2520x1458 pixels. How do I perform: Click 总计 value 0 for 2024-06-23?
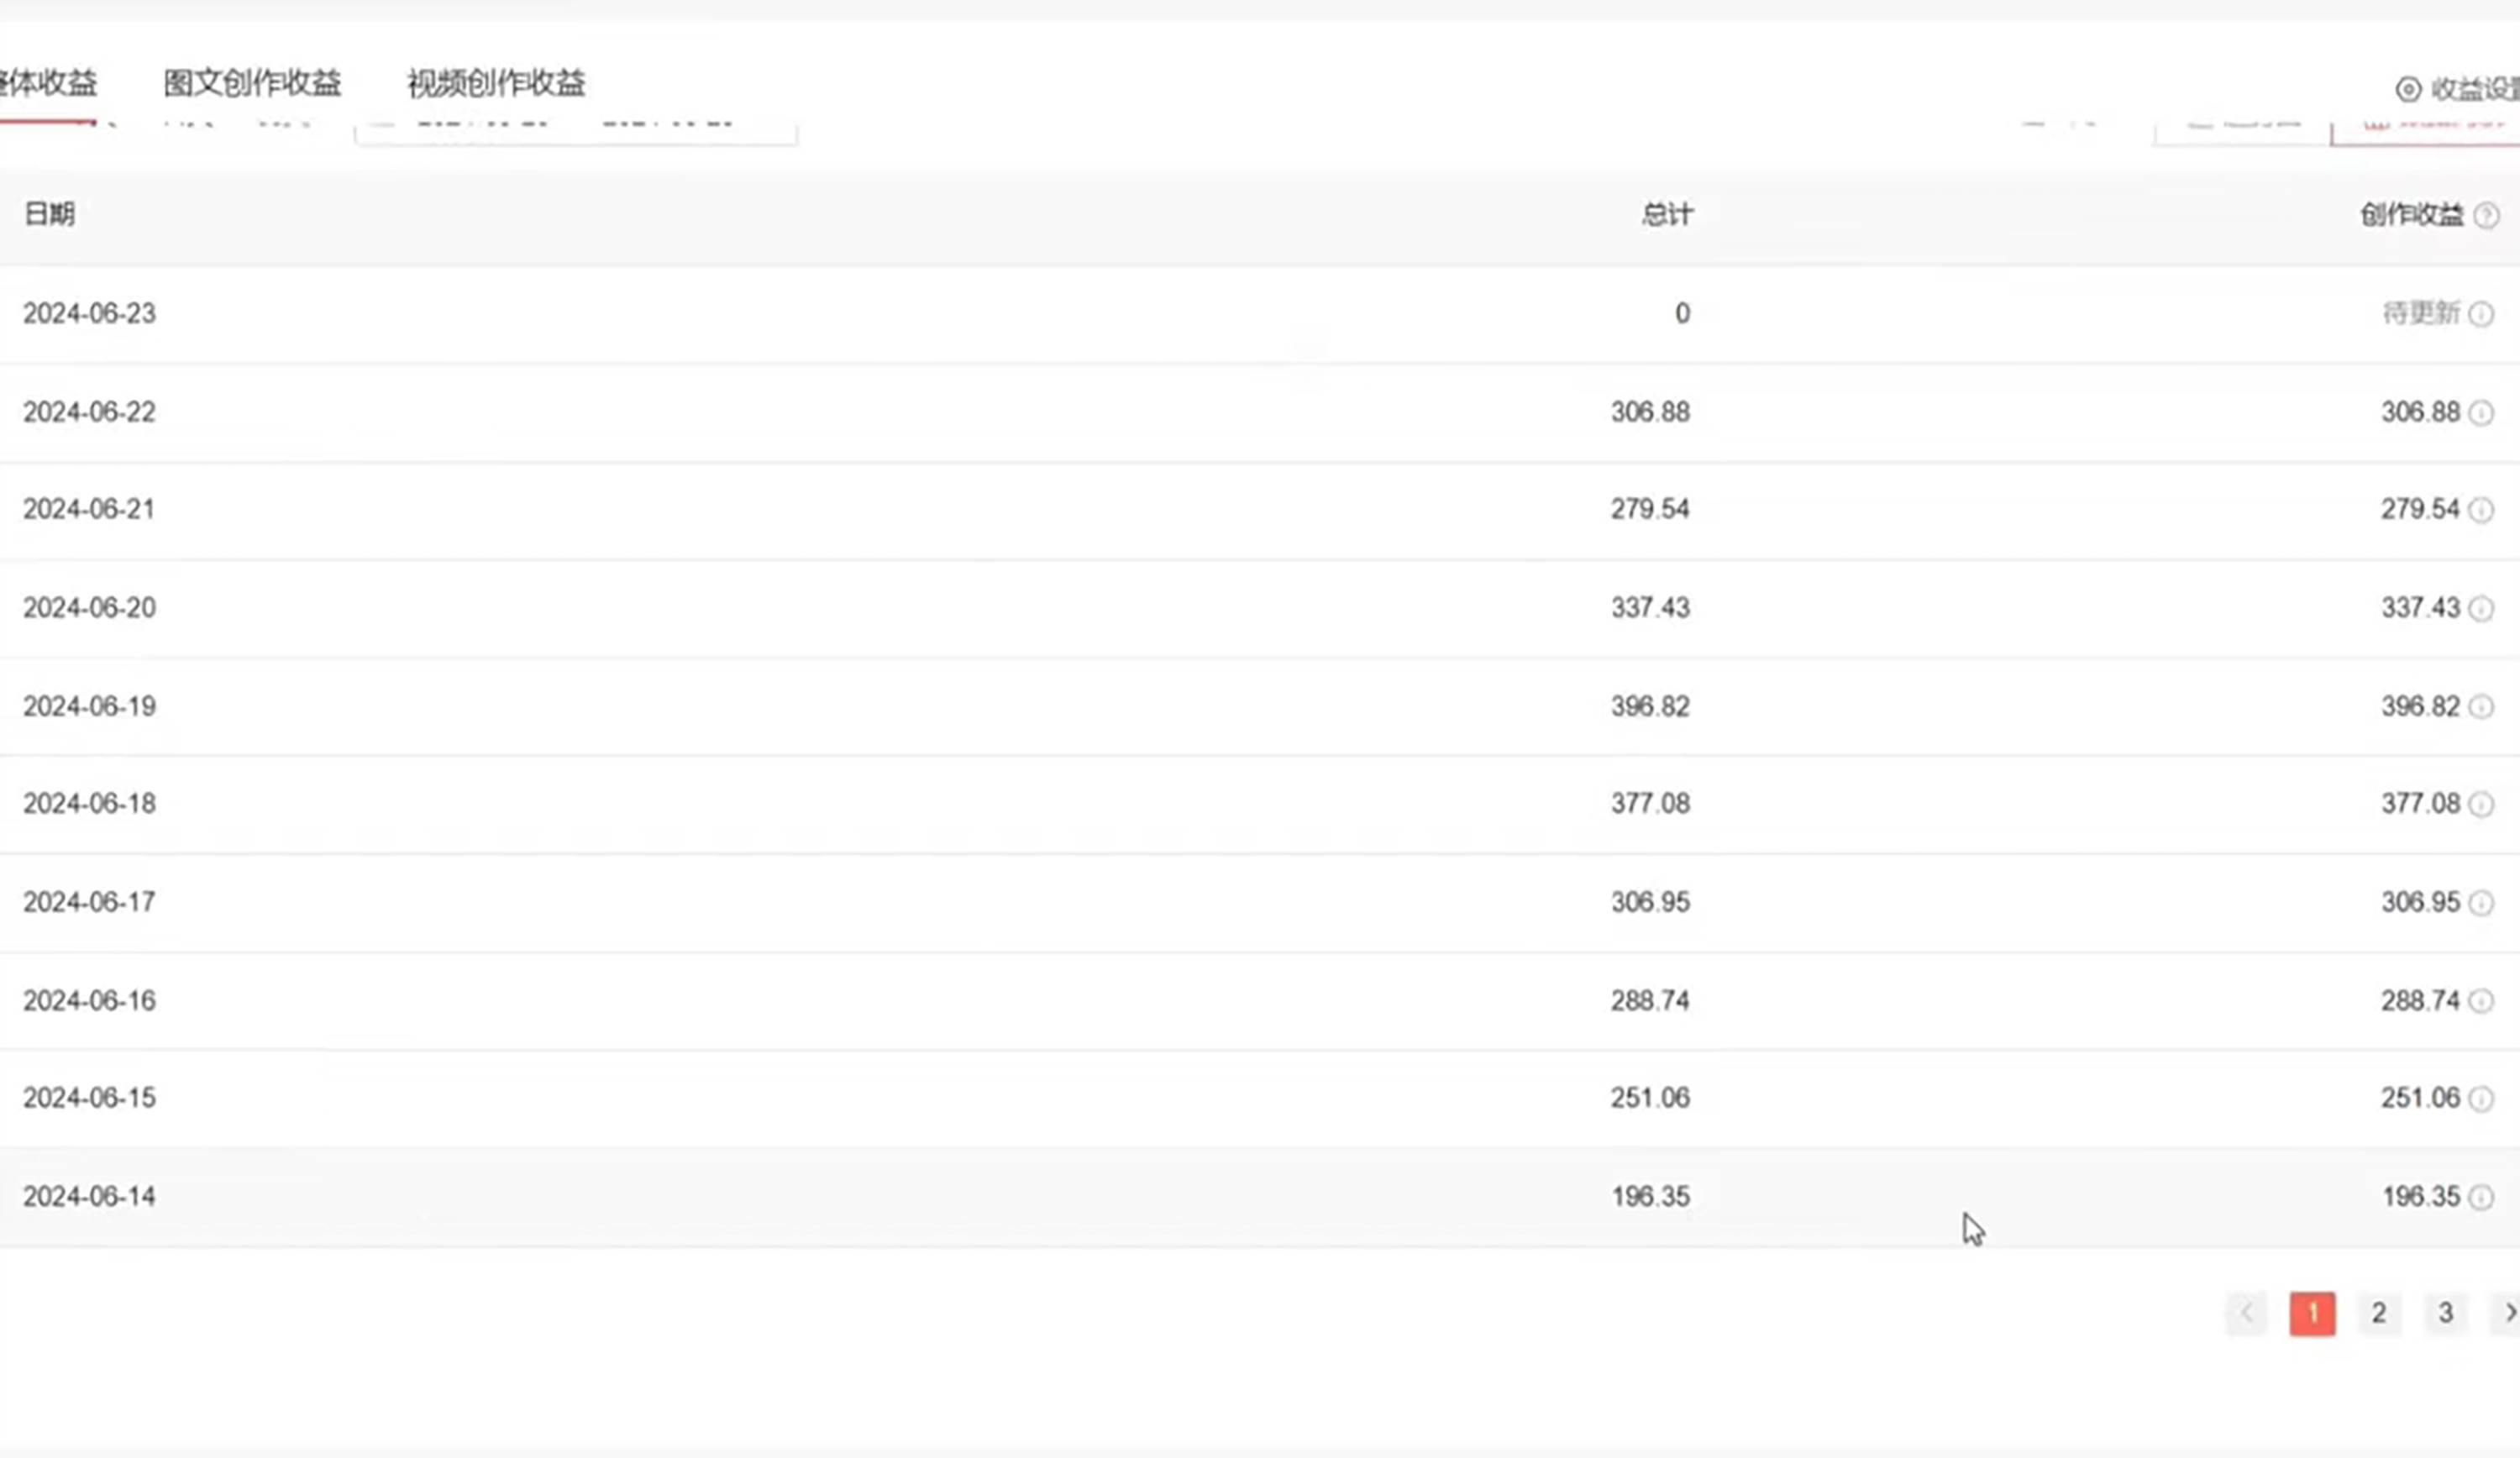pos(1682,313)
